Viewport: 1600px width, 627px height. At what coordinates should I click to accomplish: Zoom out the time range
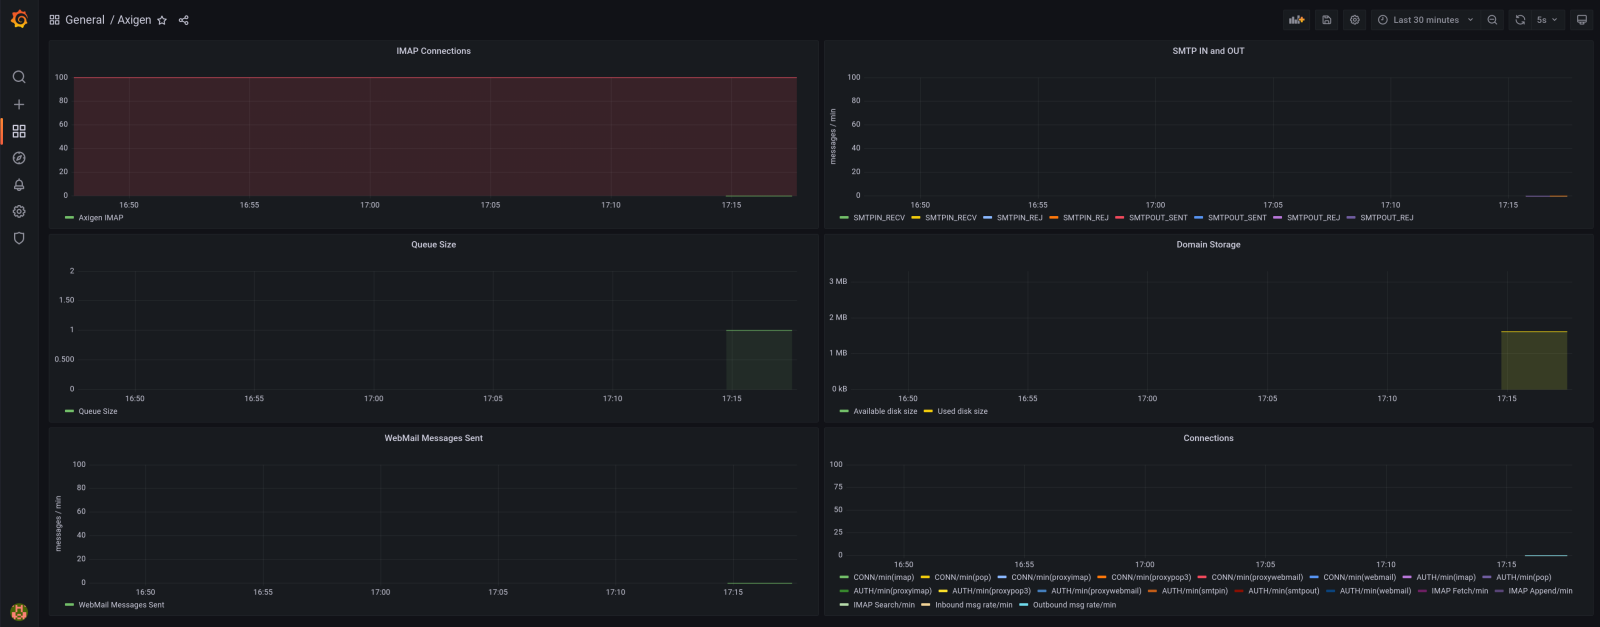[x=1492, y=20]
